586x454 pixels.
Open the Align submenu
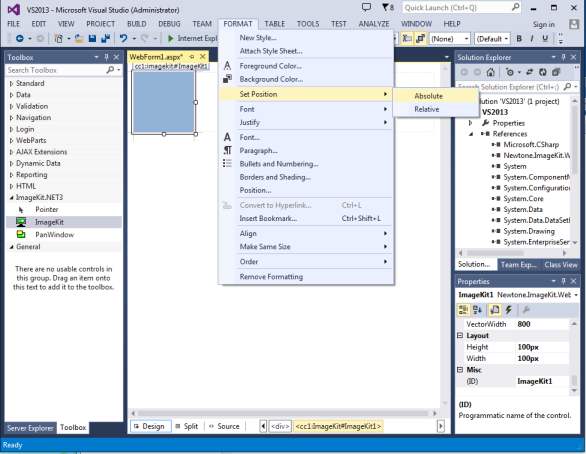[306, 234]
